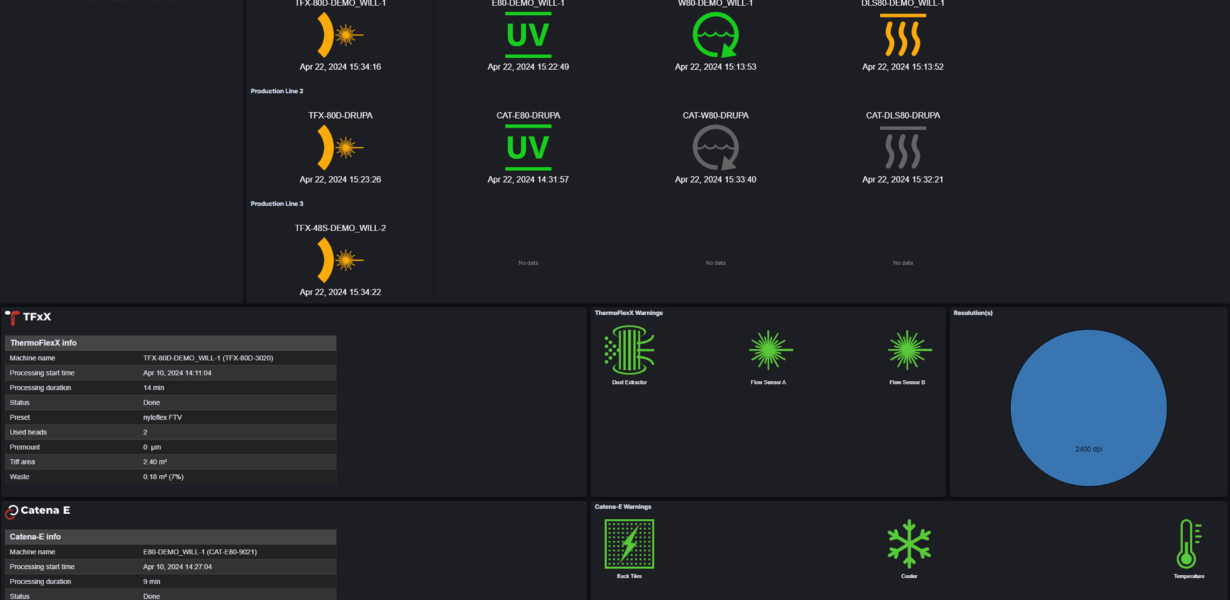Select timestamp Apr 22, 2024 15:34:22
The image size is (1230, 600).
(x=340, y=292)
